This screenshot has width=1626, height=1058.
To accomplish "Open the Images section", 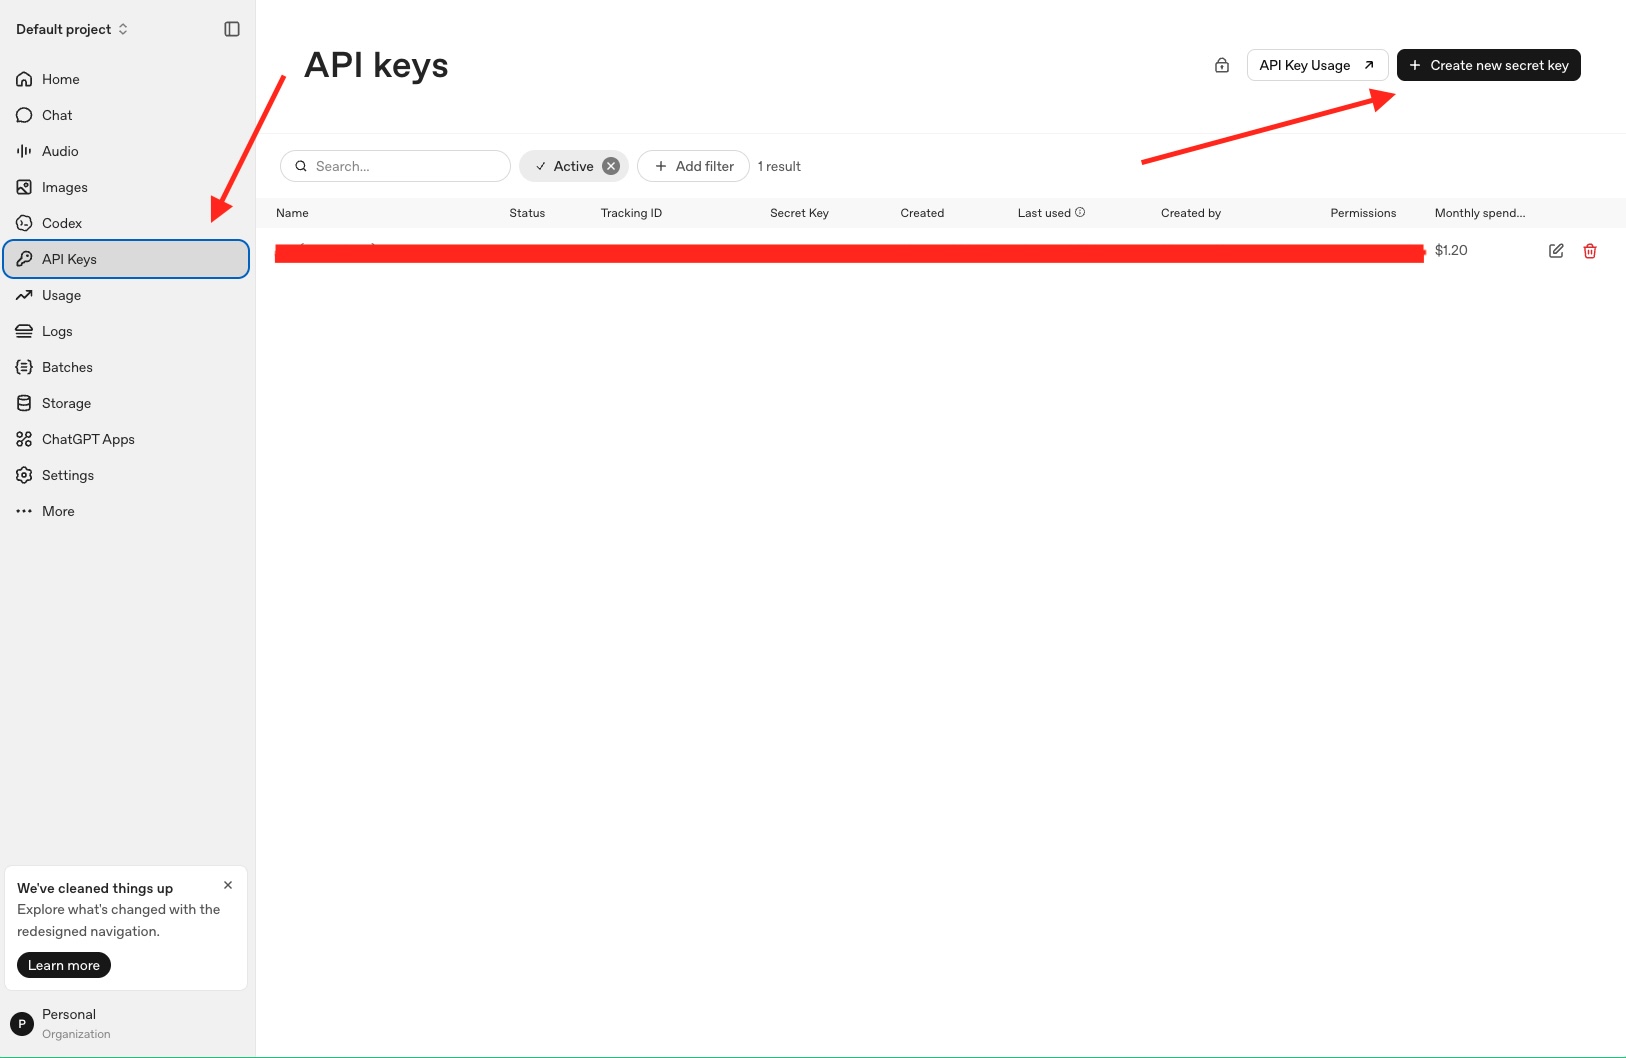I will 126,187.
